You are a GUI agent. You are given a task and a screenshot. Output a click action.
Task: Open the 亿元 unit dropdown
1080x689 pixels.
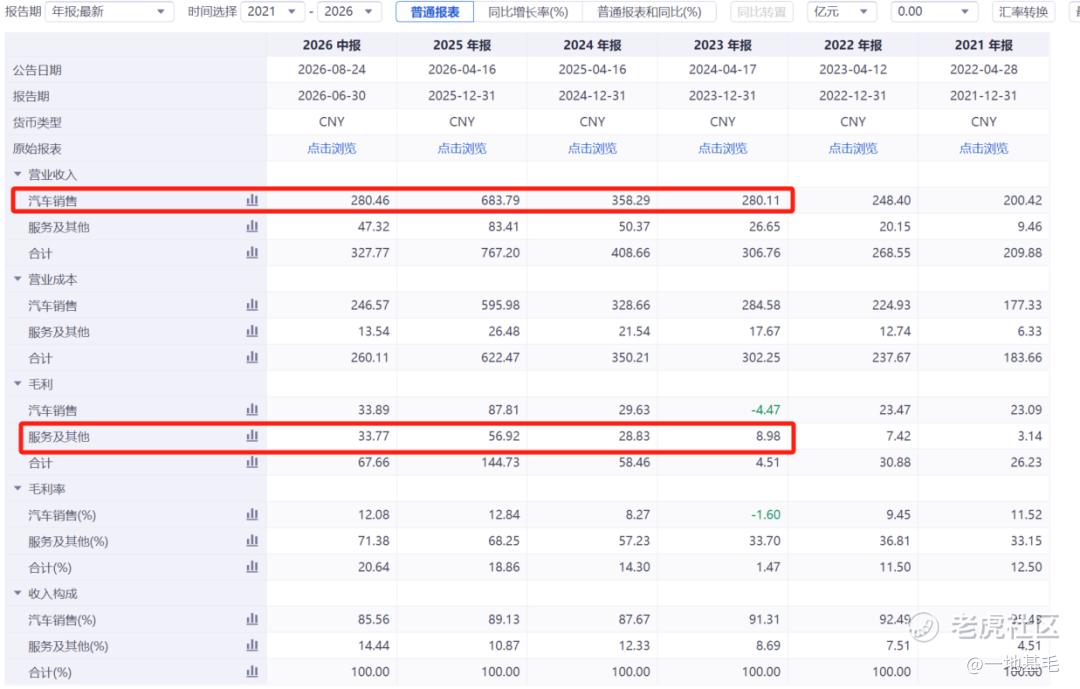pyautogui.click(x=842, y=12)
